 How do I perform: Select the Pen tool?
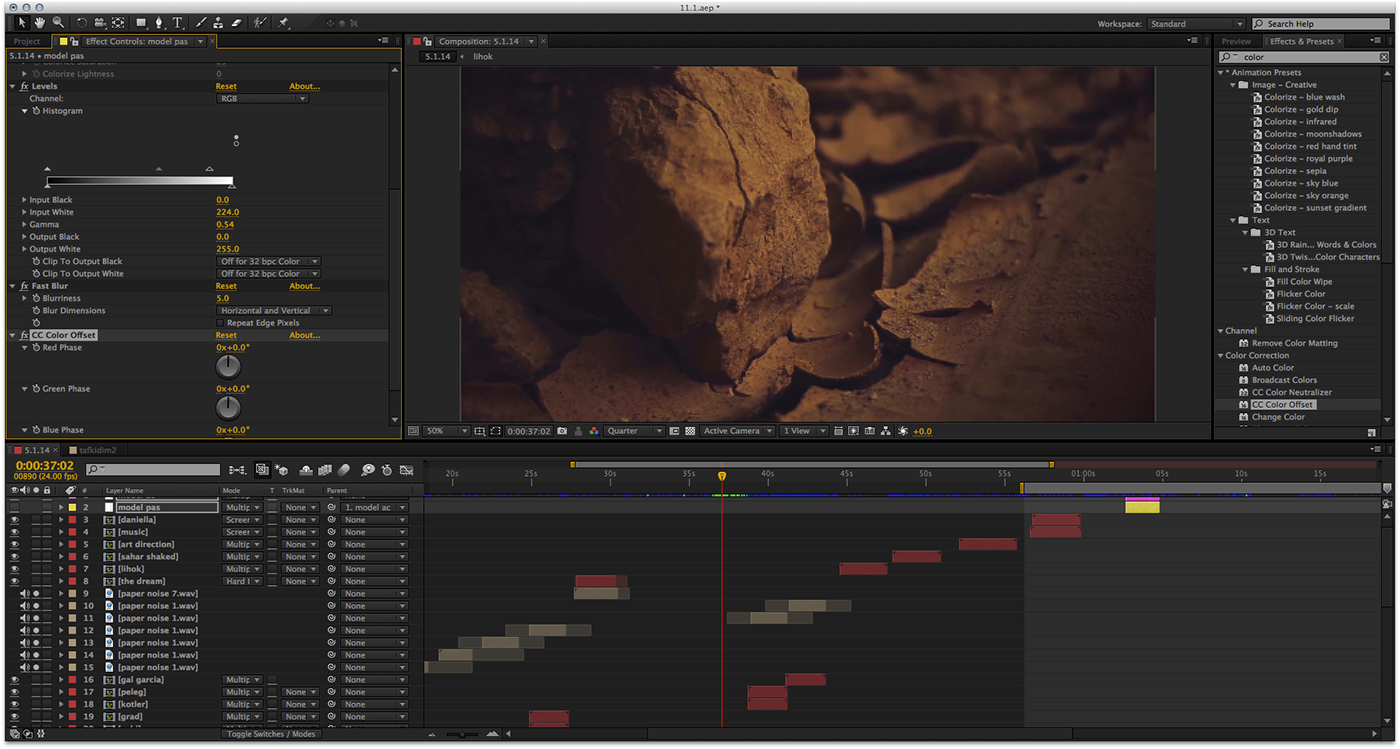click(159, 22)
